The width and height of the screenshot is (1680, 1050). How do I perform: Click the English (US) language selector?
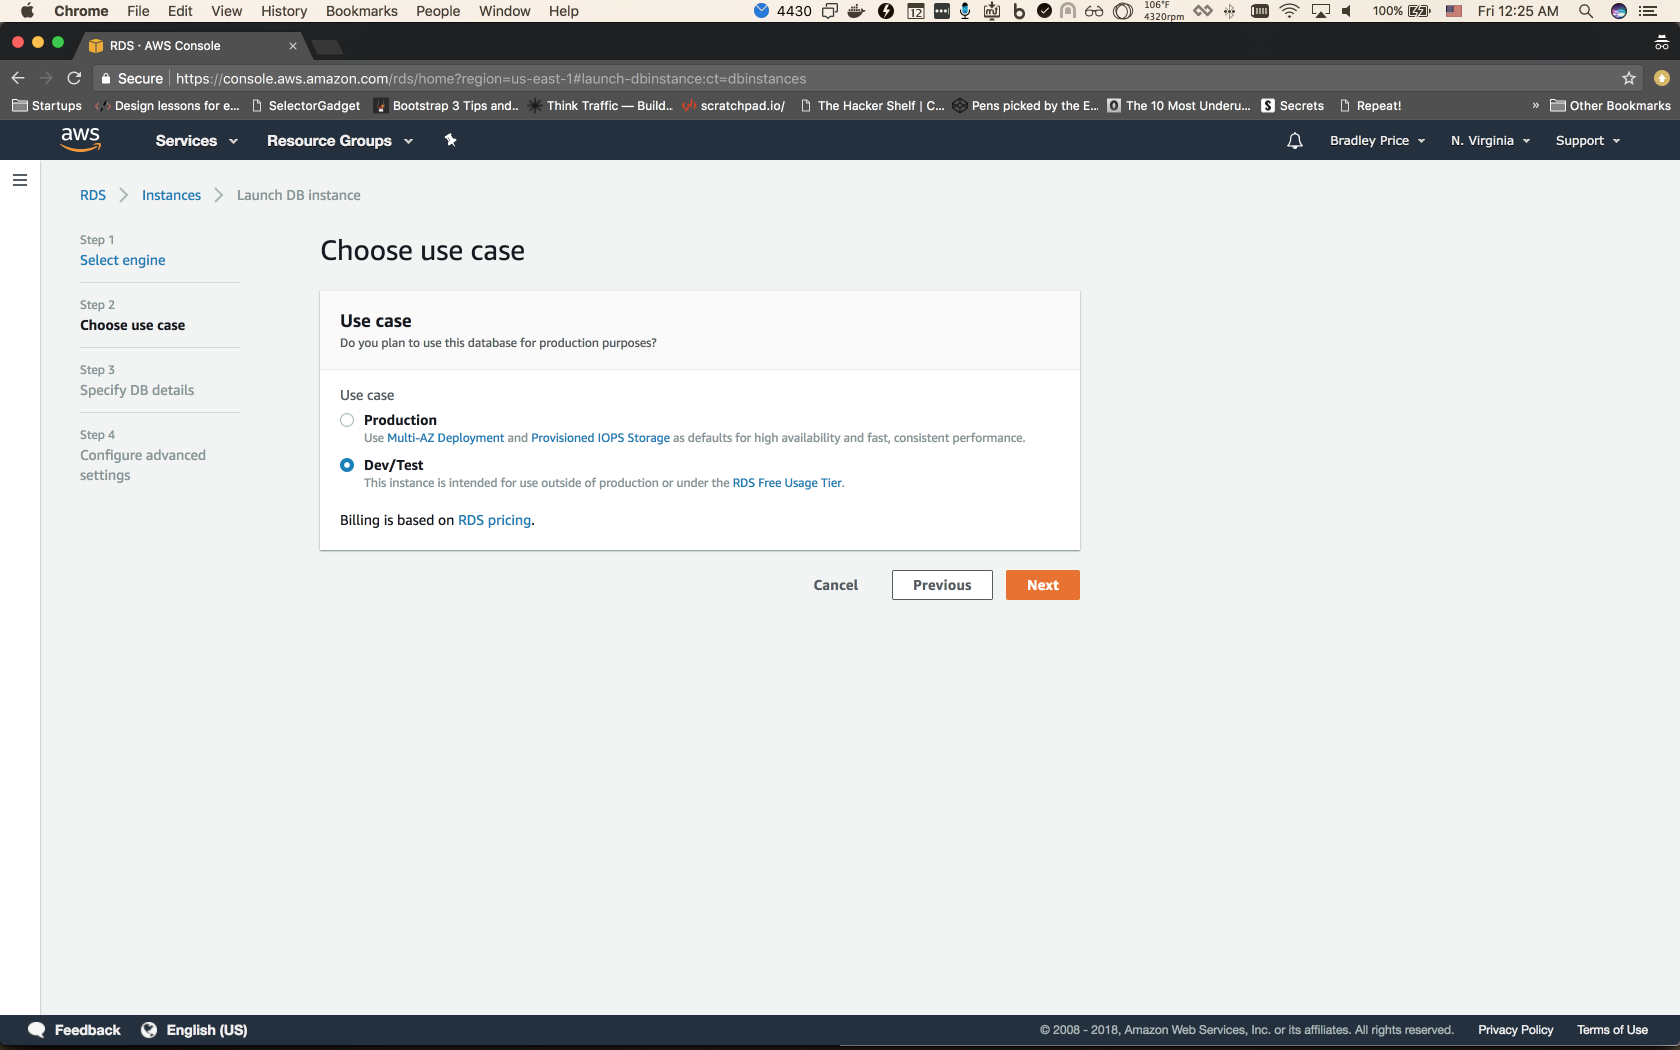click(x=206, y=1030)
